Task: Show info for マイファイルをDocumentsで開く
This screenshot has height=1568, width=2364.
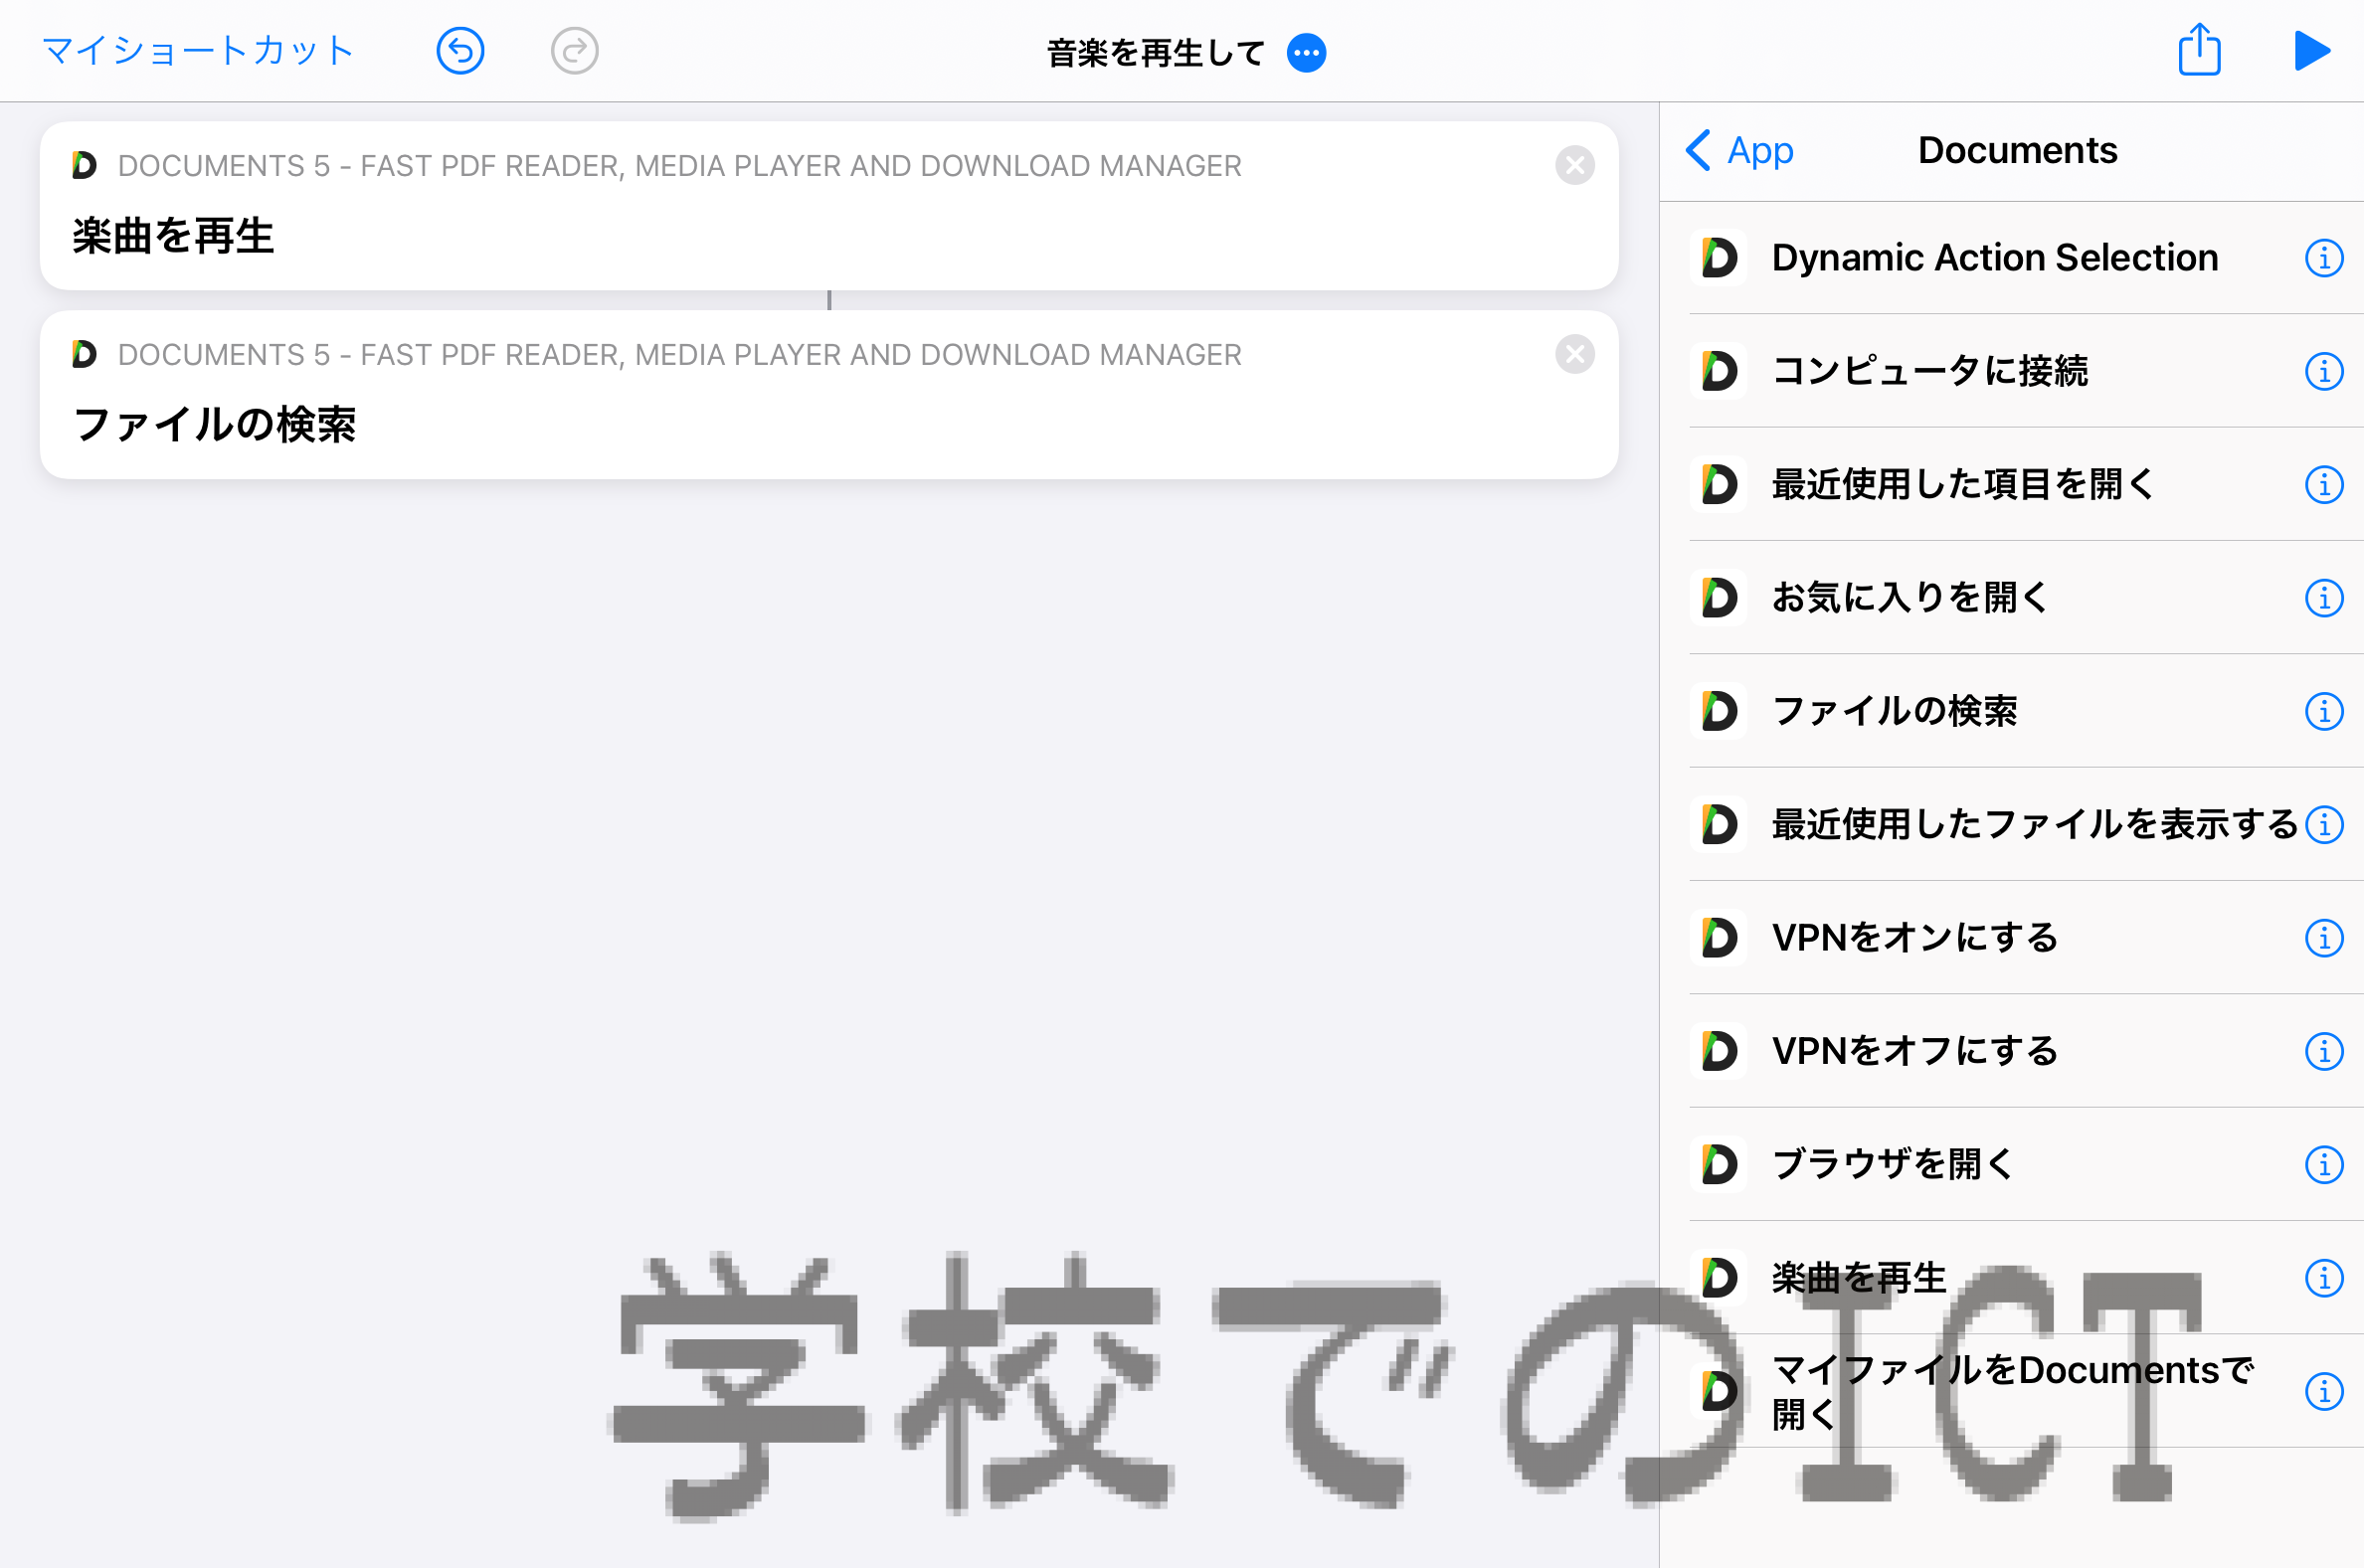Action: 2323,1391
